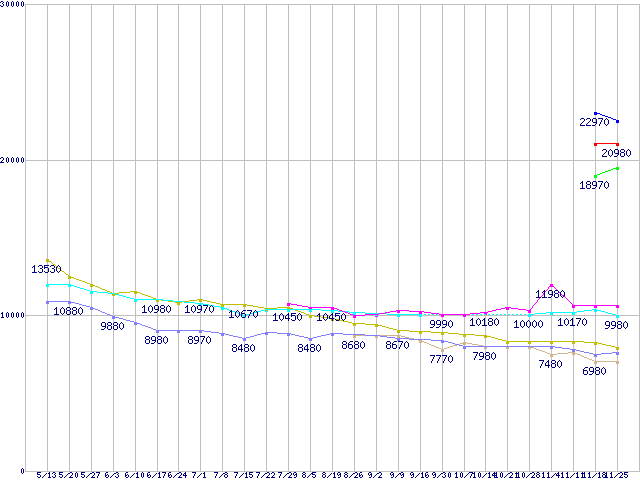The height and width of the screenshot is (480, 640).
Task: Click the magenta peak data point
Action: (x=551, y=285)
